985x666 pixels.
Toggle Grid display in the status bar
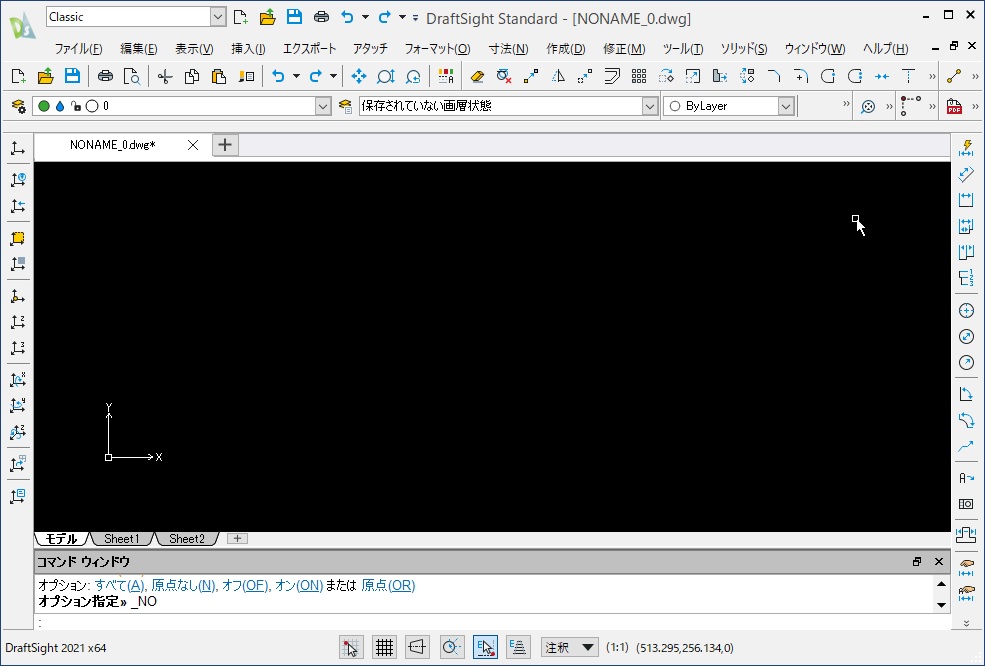[384, 647]
